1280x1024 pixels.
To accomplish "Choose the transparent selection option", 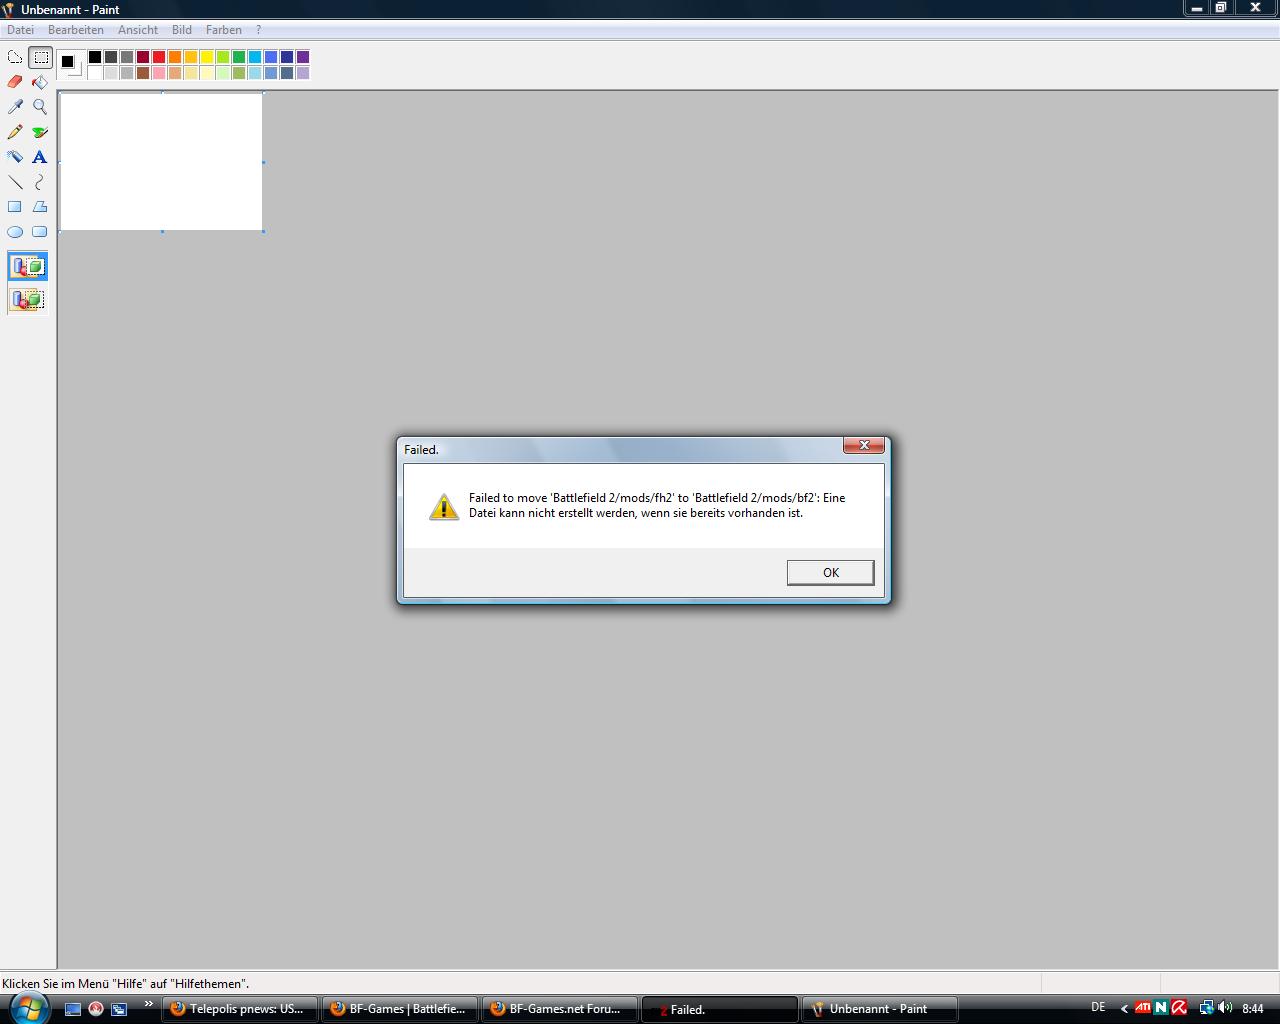I will point(28,299).
